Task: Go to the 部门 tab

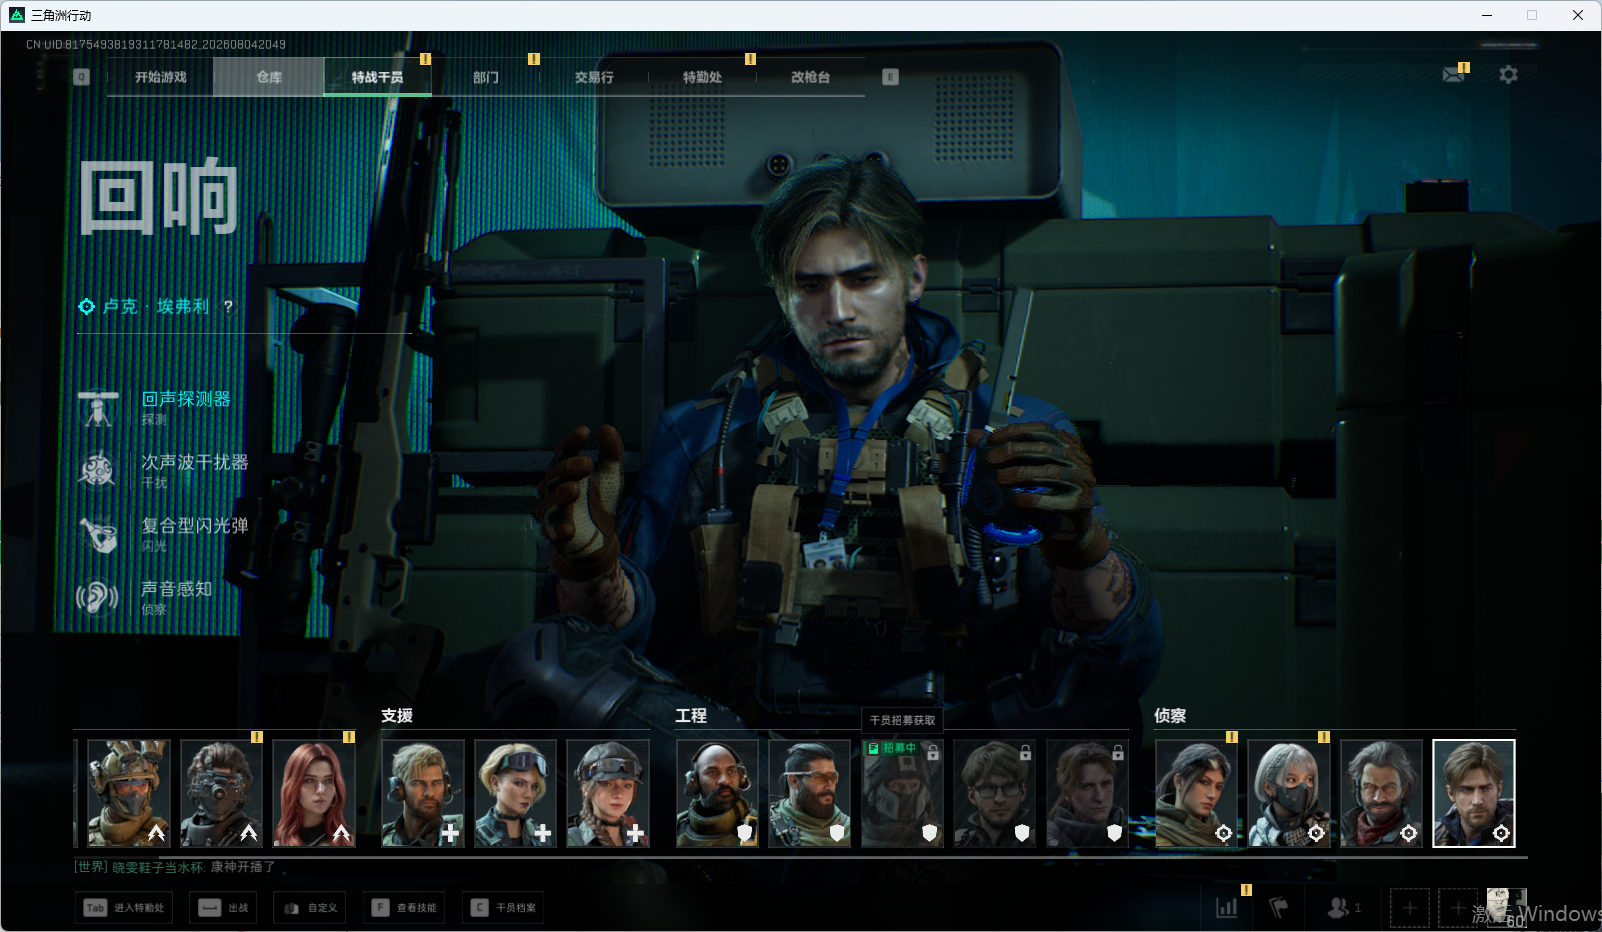Action: [x=486, y=77]
